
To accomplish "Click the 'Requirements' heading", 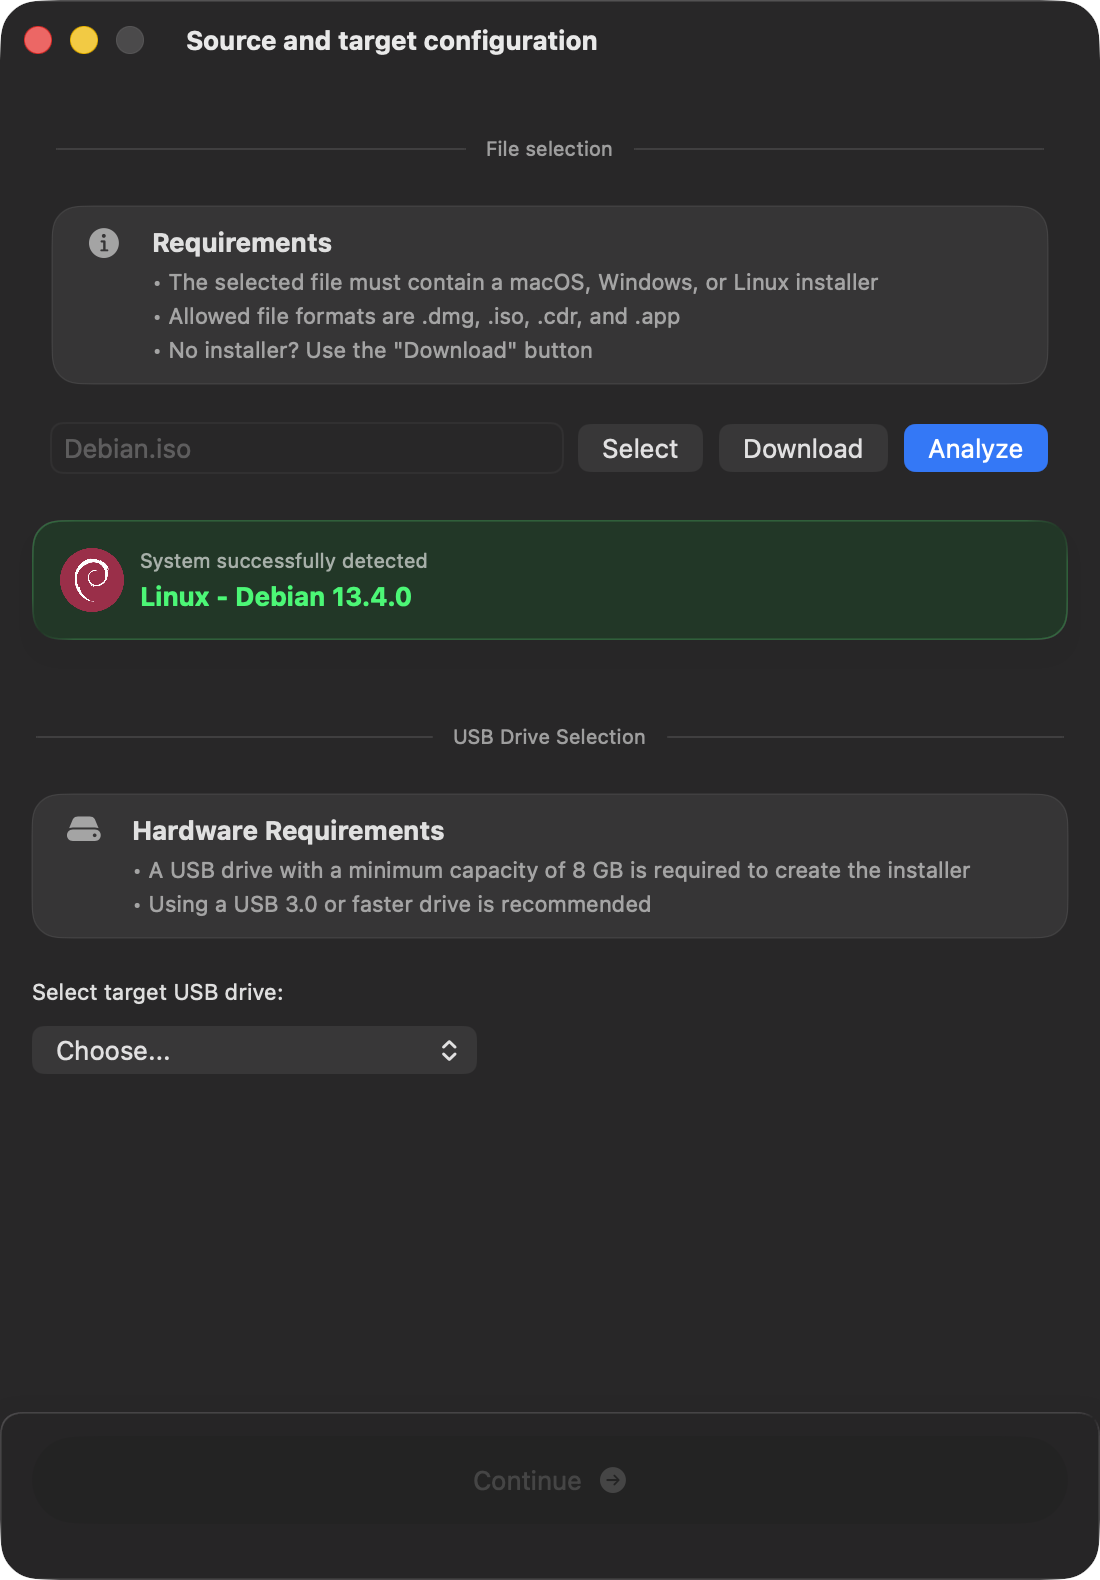I will click(242, 243).
